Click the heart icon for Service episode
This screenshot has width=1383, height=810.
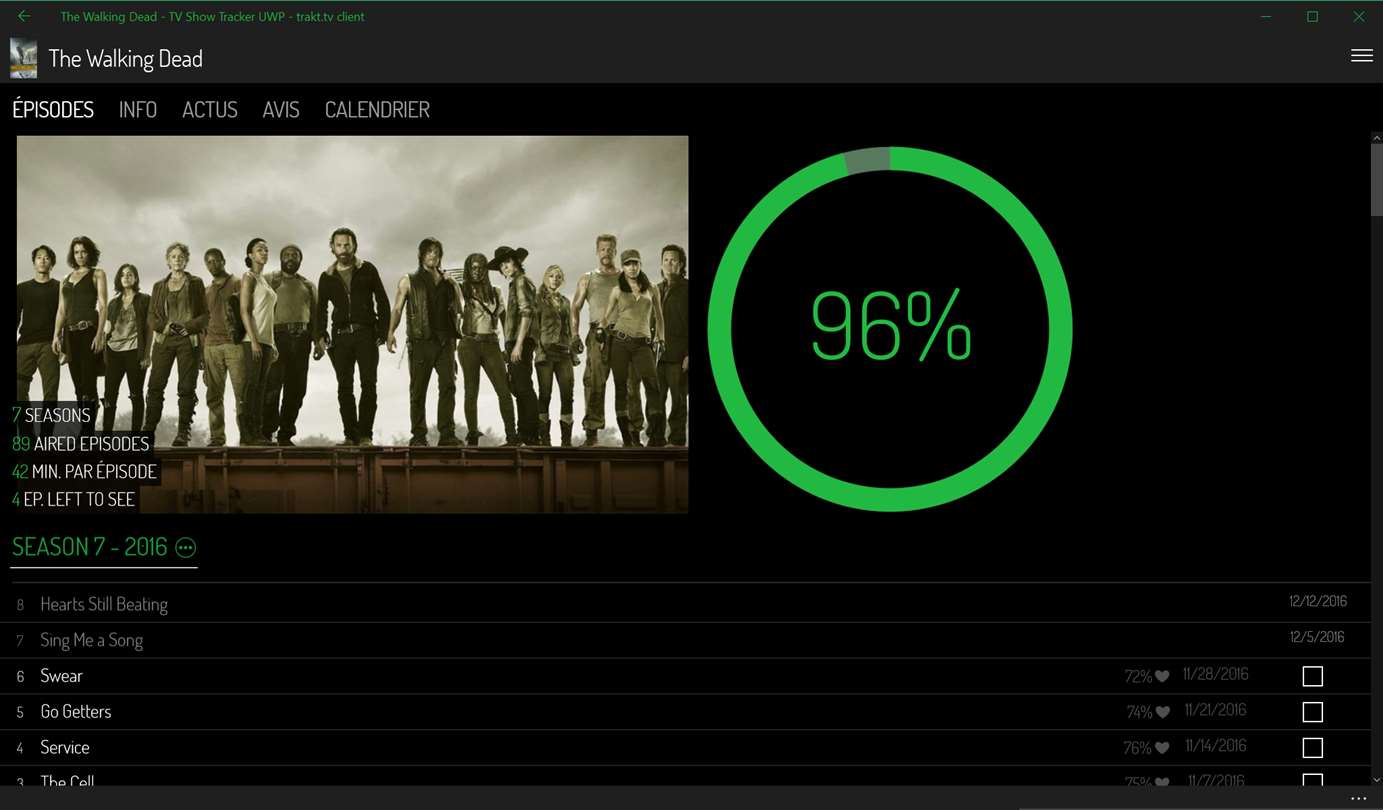coord(1162,748)
